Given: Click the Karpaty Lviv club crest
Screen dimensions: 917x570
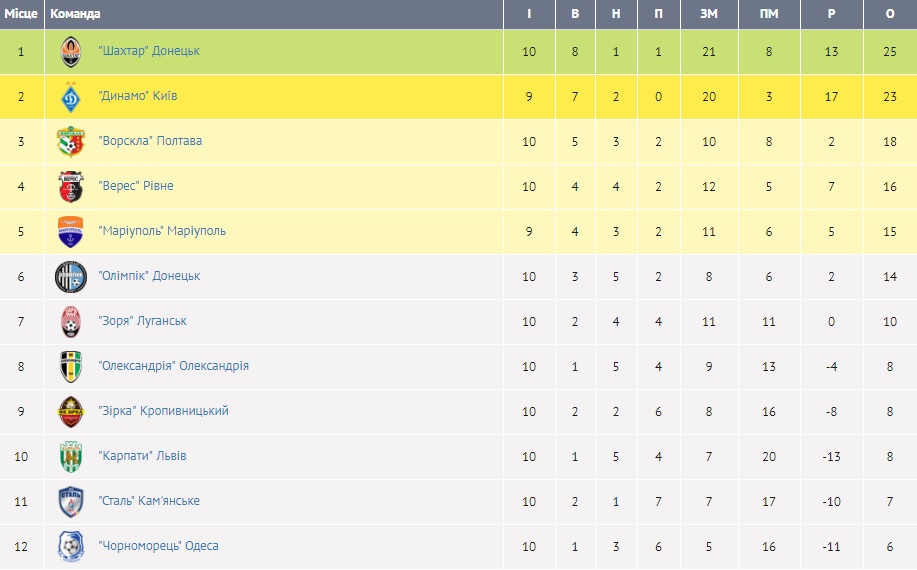Looking at the screenshot, I should pyautogui.click(x=71, y=456).
